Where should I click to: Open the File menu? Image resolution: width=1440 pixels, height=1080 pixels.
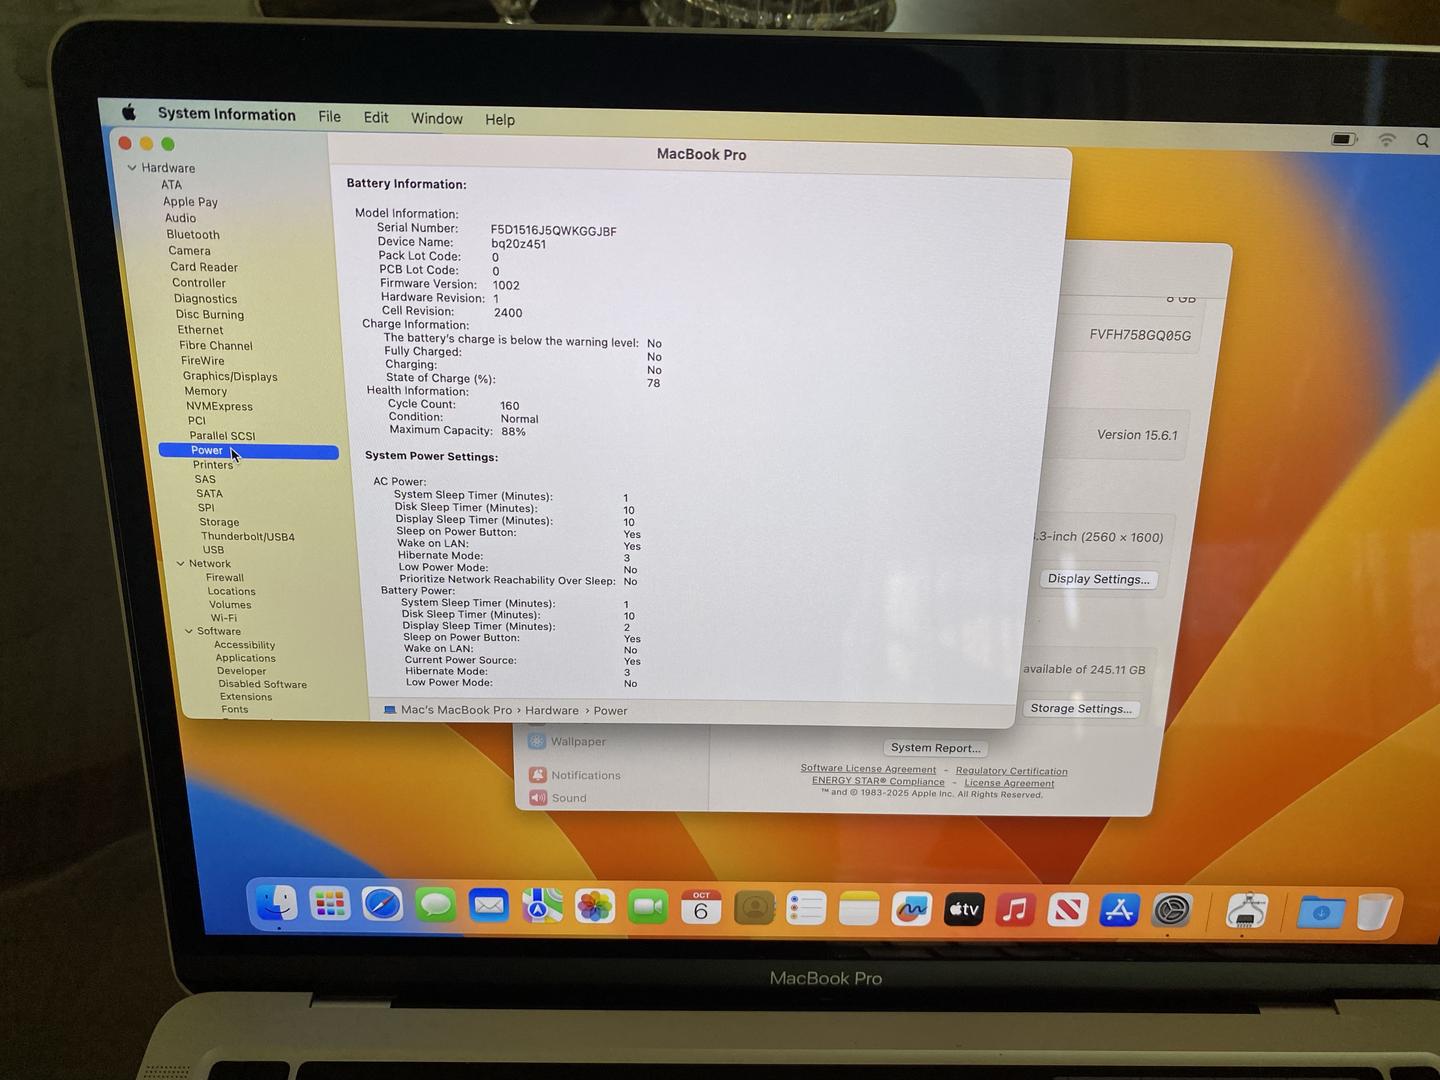coord(329,116)
